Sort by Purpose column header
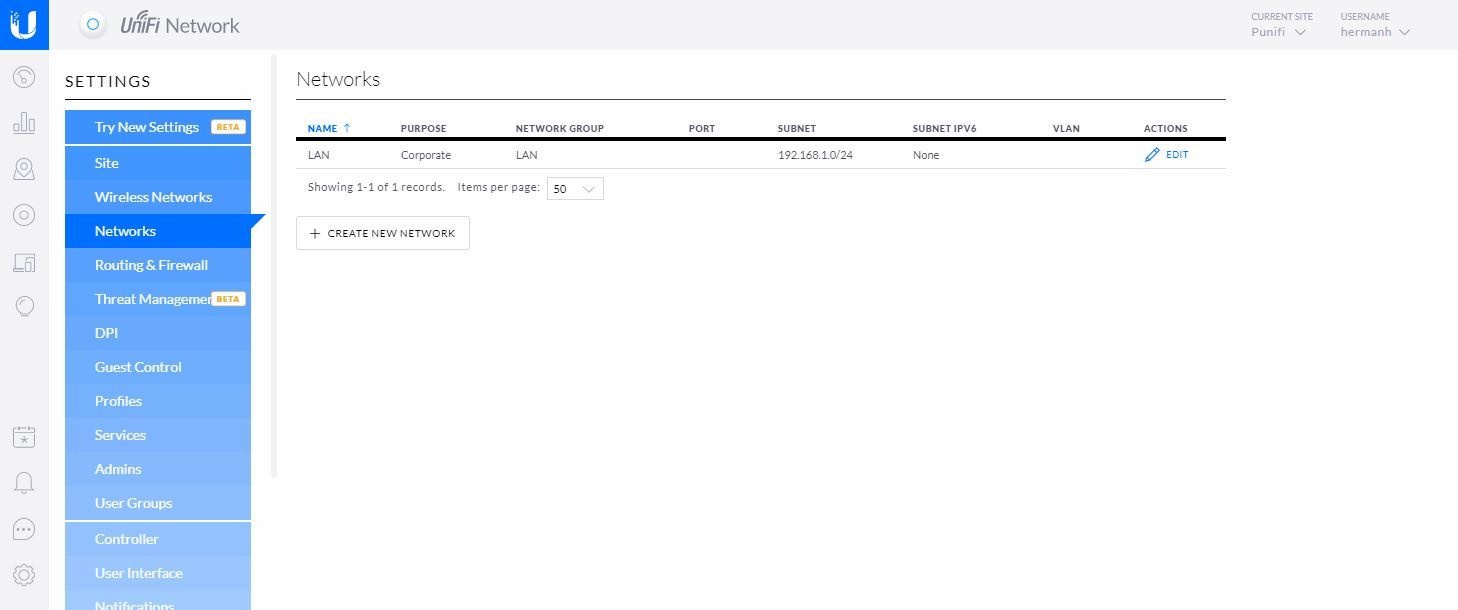The width and height of the screenshot is (1458, 610). [423, 128]
